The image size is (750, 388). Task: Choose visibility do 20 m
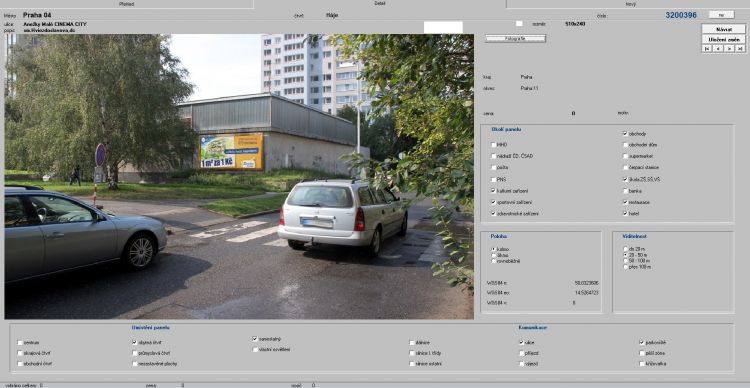(625, 249)
